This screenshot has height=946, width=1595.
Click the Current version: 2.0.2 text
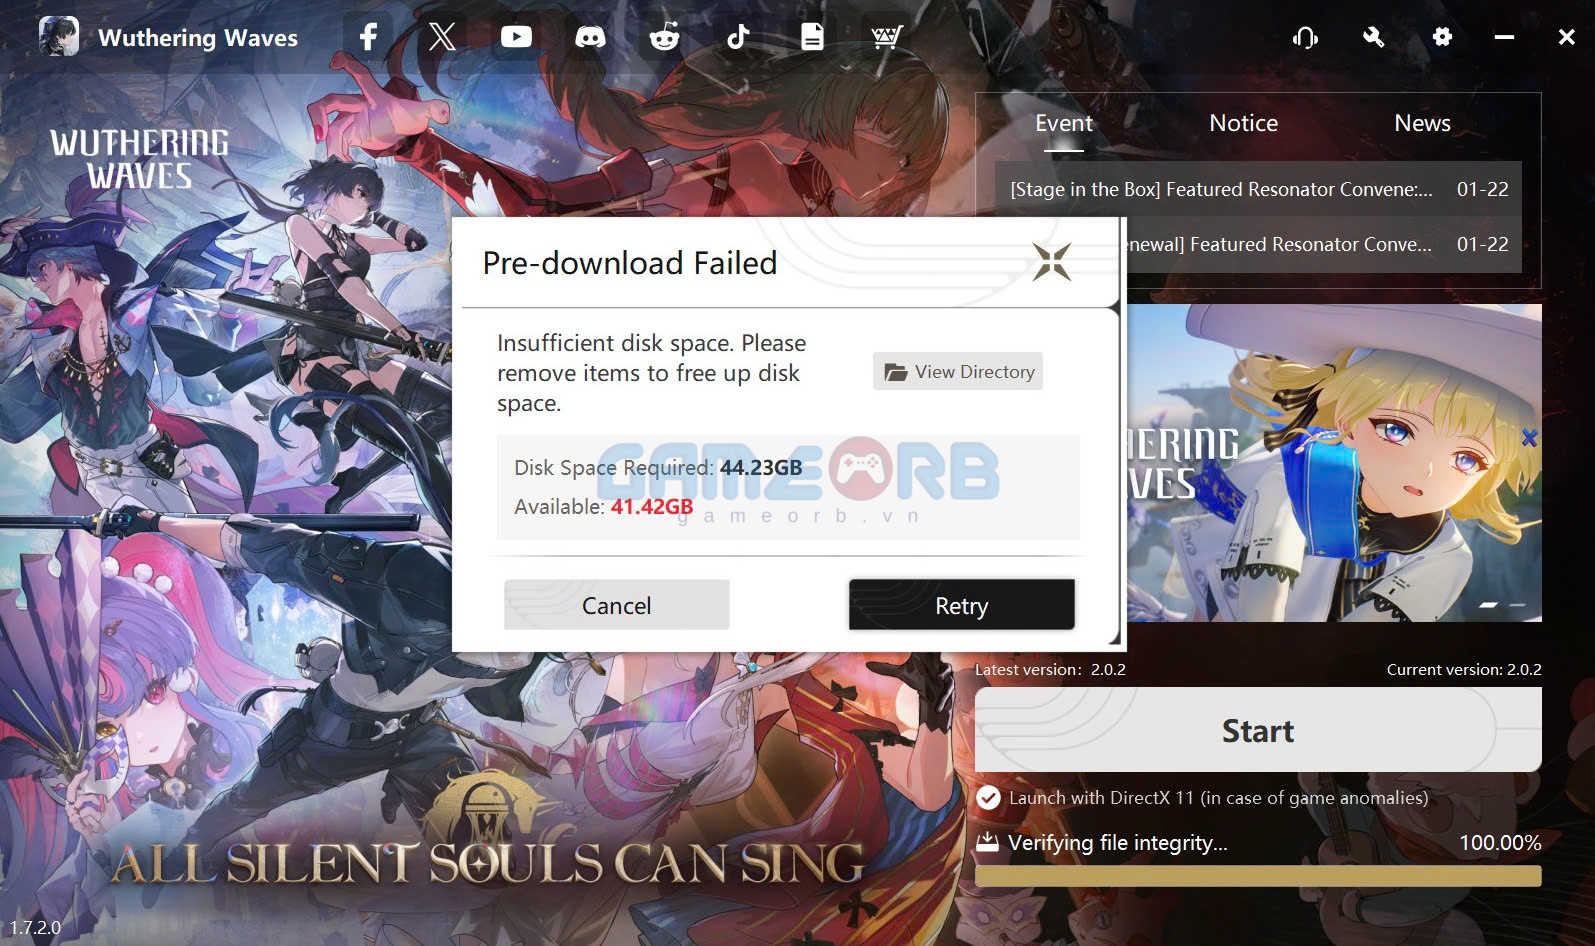(1464, 669)
